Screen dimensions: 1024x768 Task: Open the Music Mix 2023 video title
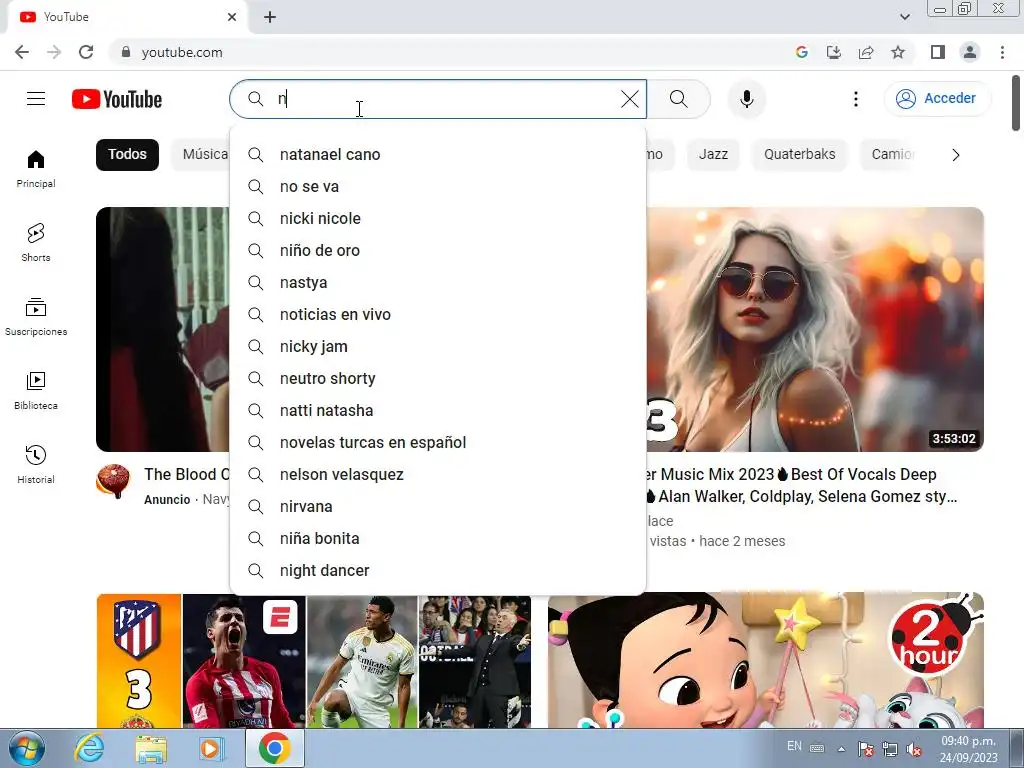[x=803, y=485]
